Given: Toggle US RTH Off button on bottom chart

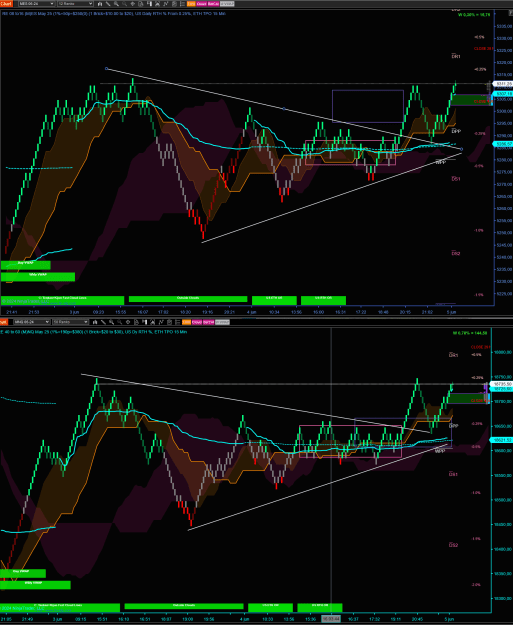Looking at the screenshot, I should tap(320, 607).
